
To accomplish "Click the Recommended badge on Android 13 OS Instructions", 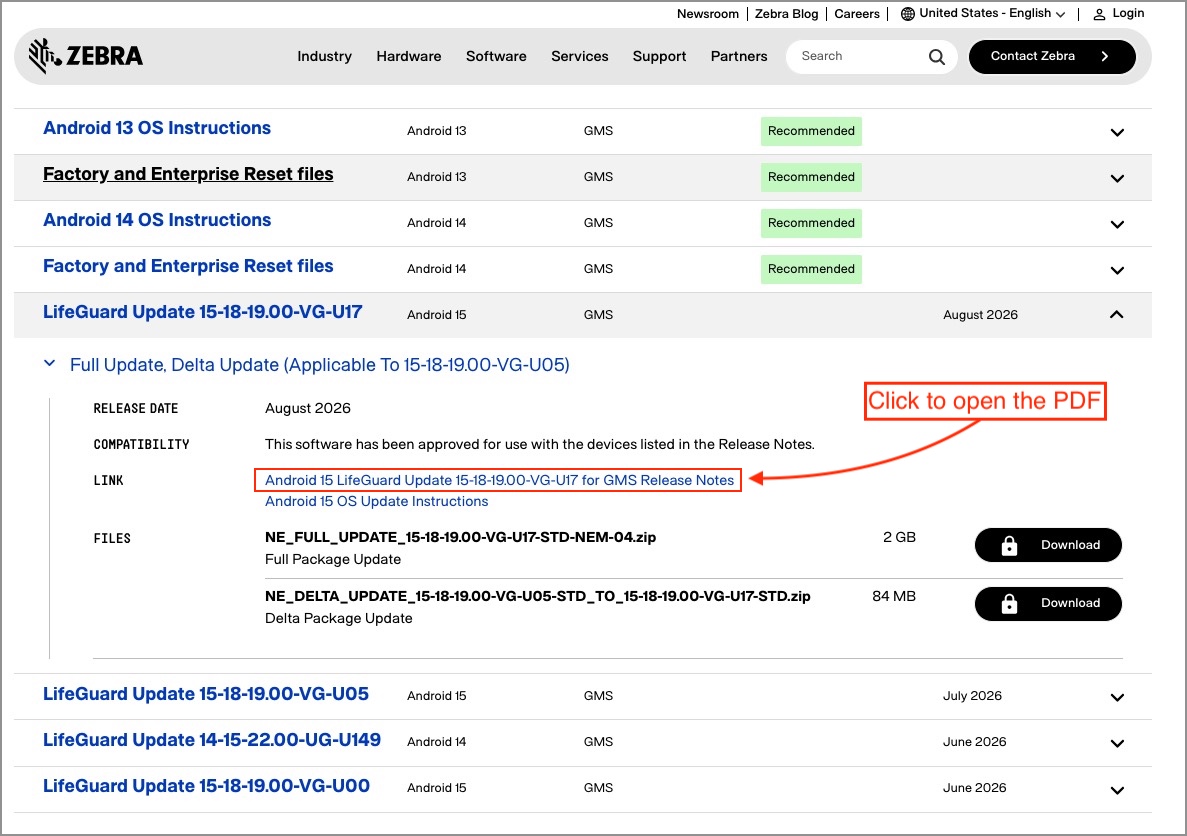I will tap(811, 131).
